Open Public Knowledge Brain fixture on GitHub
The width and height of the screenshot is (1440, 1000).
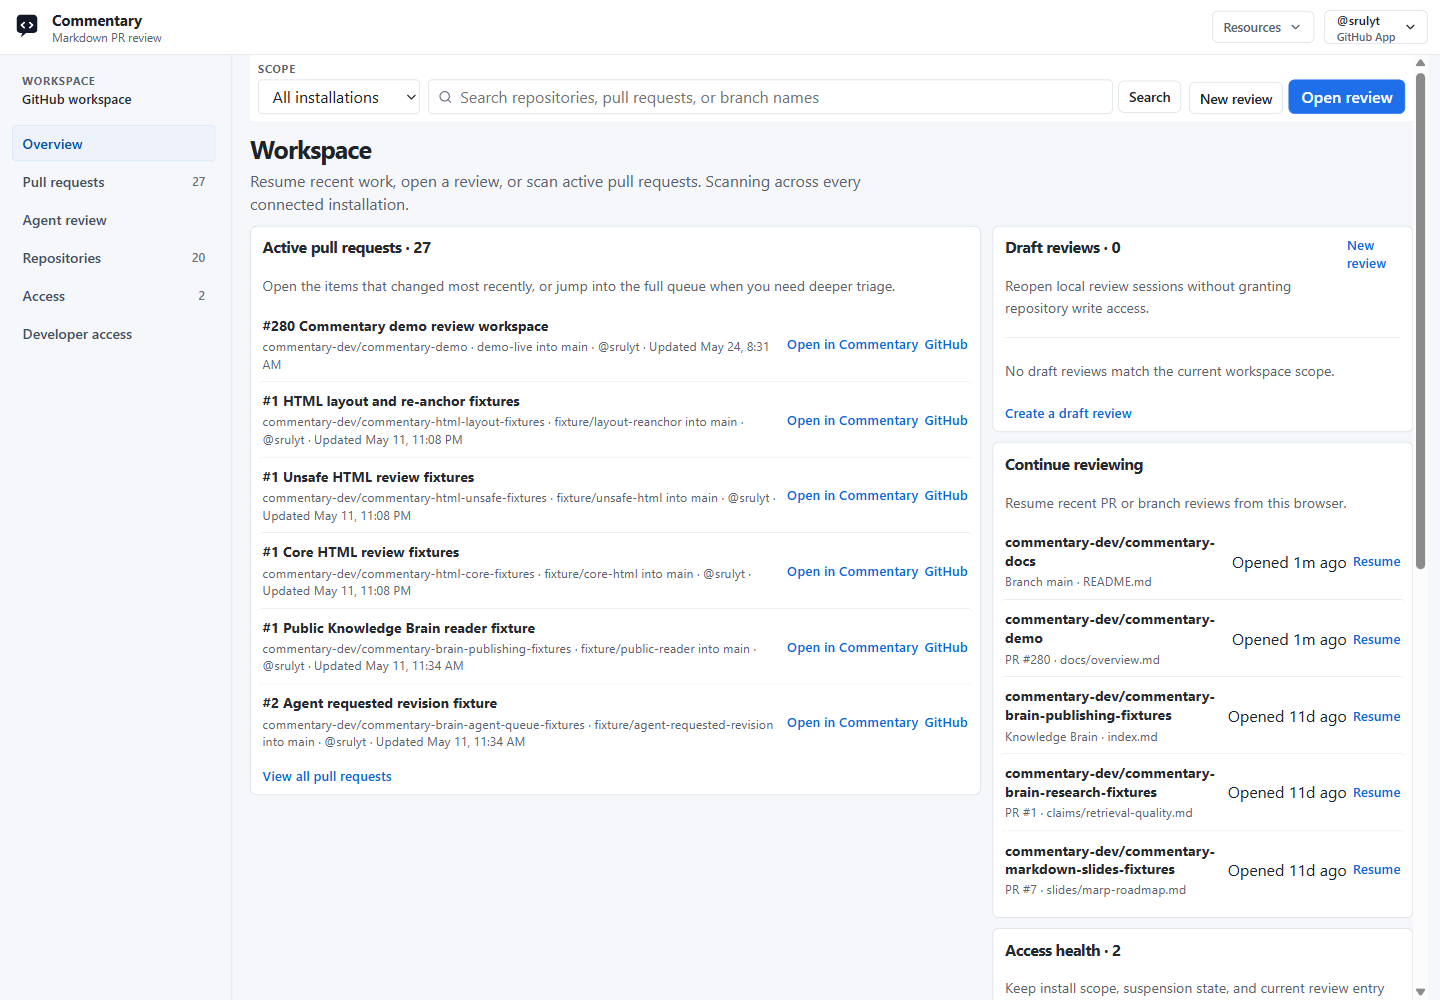click(x=946, y=648)
